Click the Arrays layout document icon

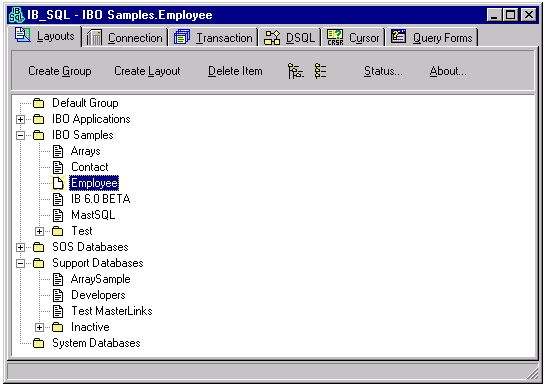coord(58,151)
